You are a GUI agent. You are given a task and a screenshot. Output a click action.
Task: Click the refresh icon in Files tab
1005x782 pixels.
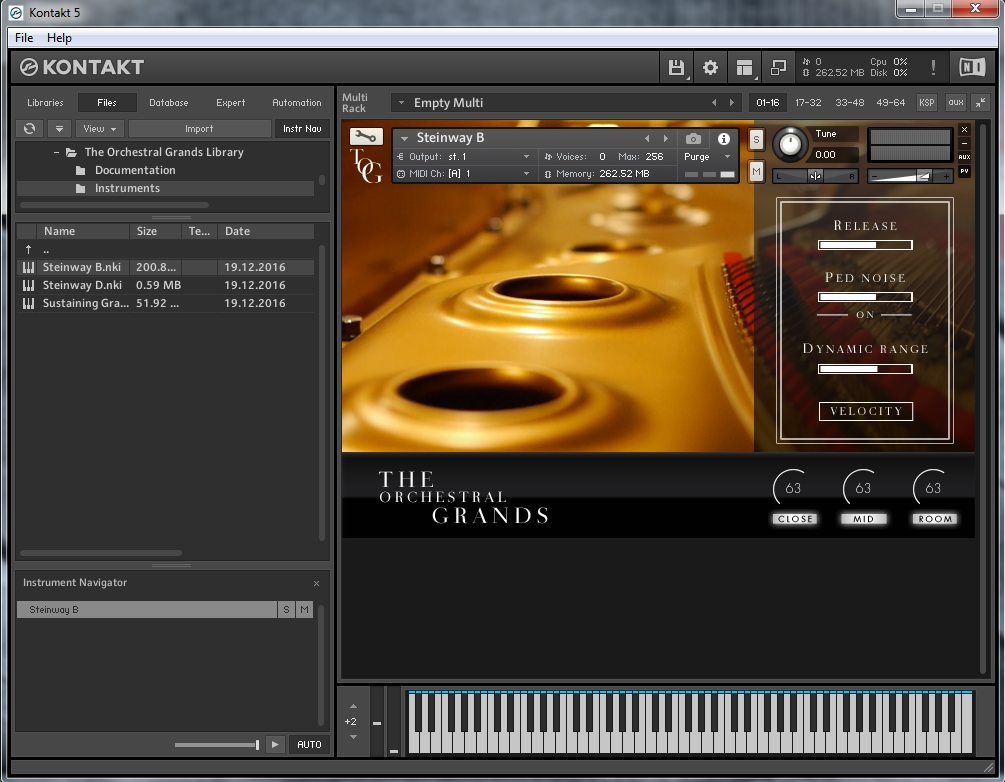[29, 128]
